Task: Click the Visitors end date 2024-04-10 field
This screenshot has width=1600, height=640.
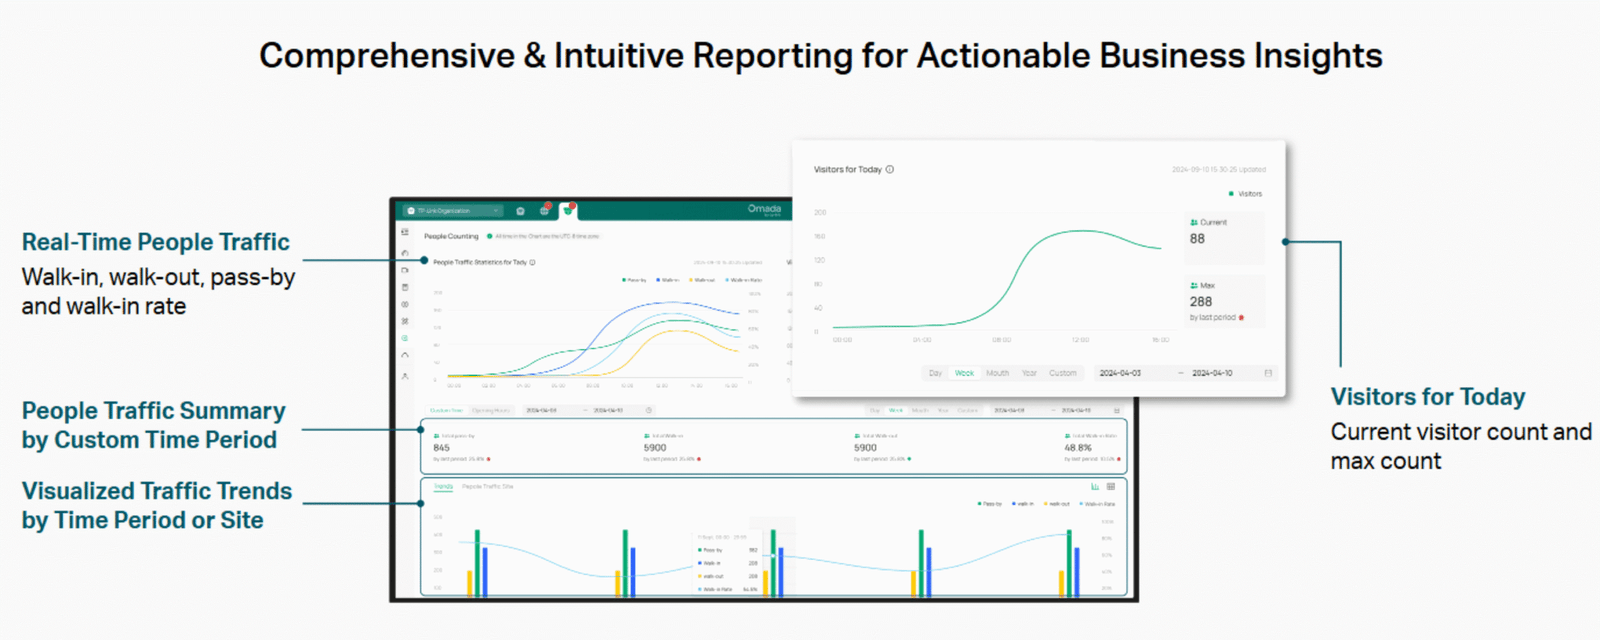Action: (1212, 373)
